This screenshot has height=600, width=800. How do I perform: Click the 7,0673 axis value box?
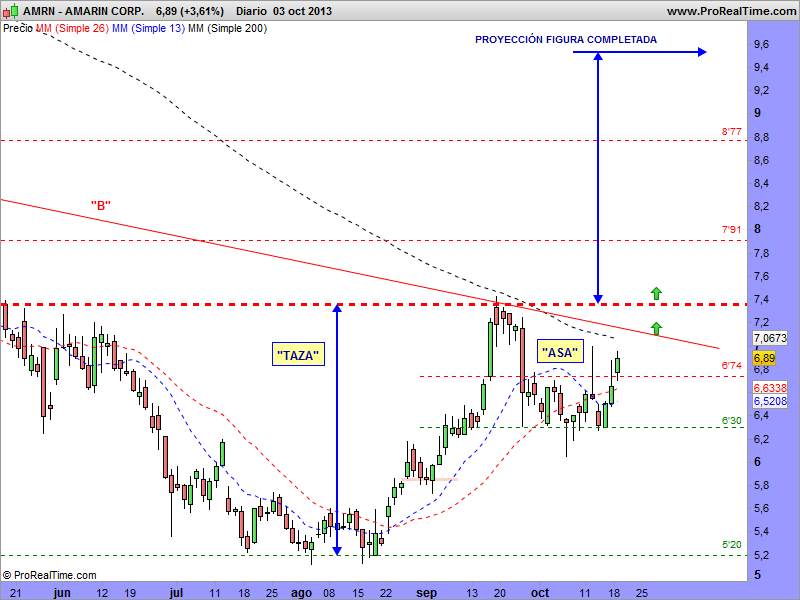click(x=770, y=338)
